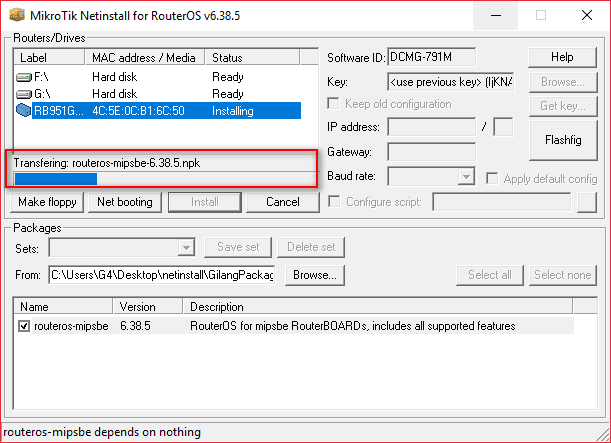Click the RB951G router device icon

click(23, 111)
